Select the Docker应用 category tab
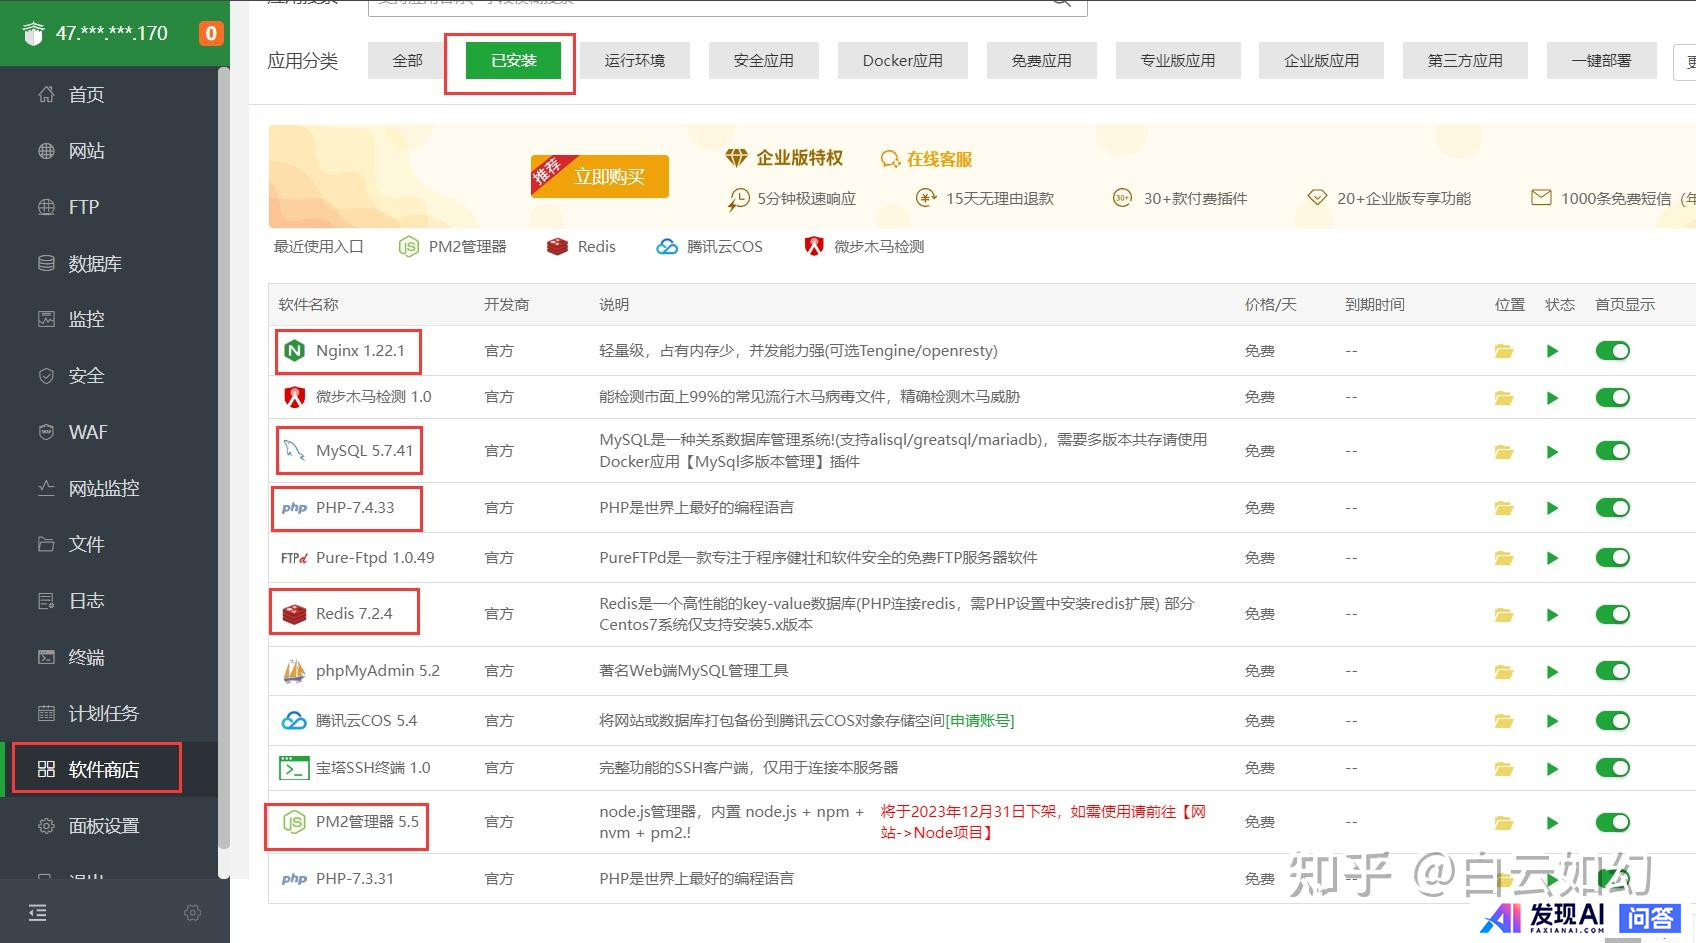Screen dimensions: 1696x943 [x=902, y=61]
